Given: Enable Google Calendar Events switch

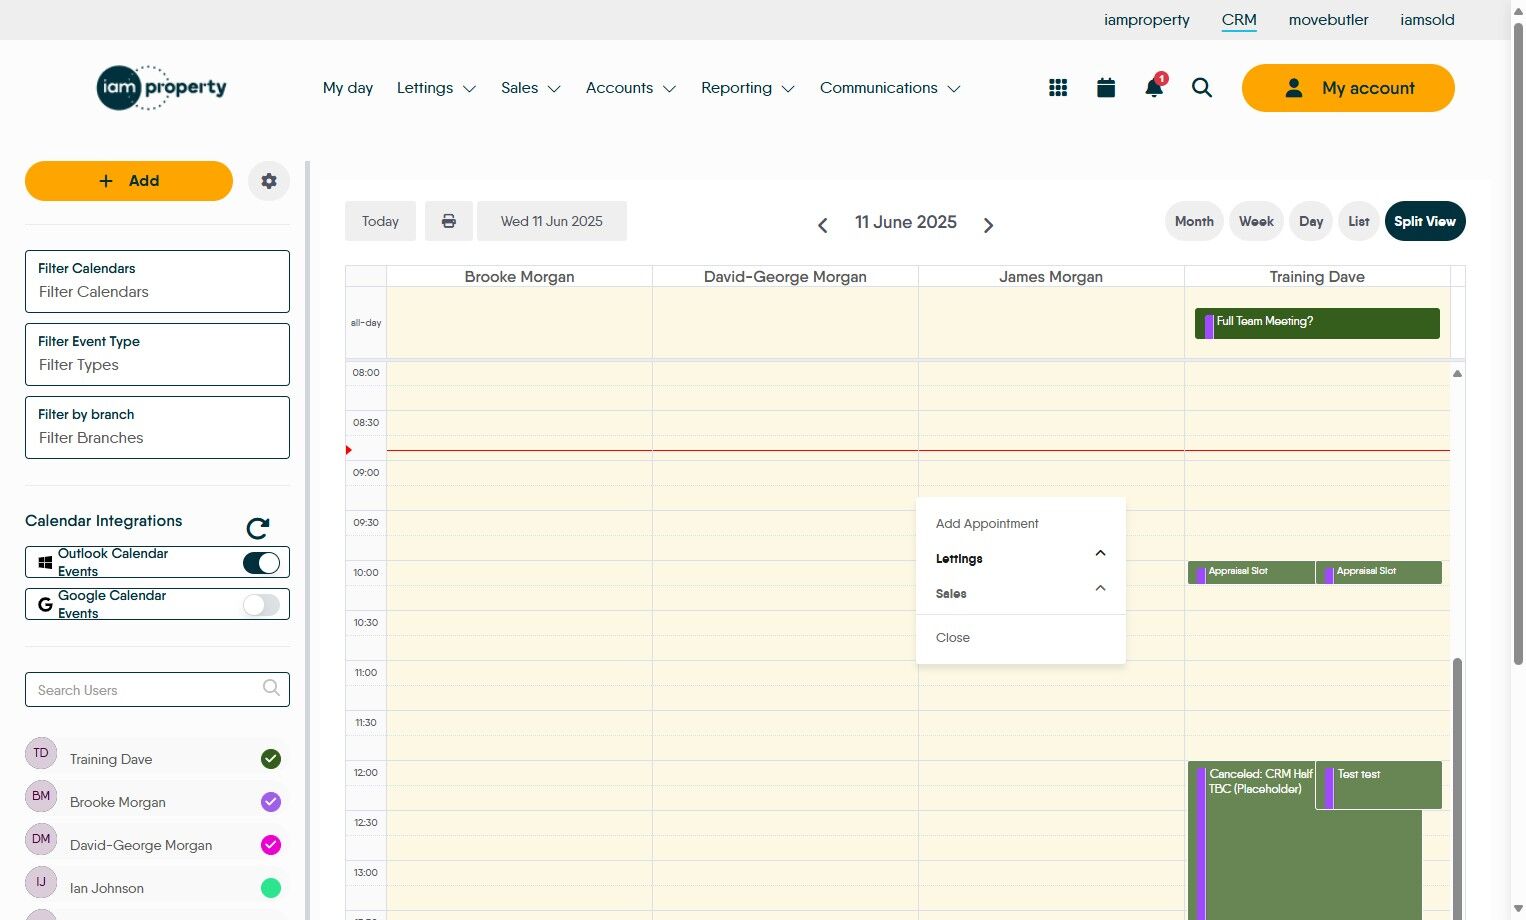Looking at the screenshot, I should point(262,604).
